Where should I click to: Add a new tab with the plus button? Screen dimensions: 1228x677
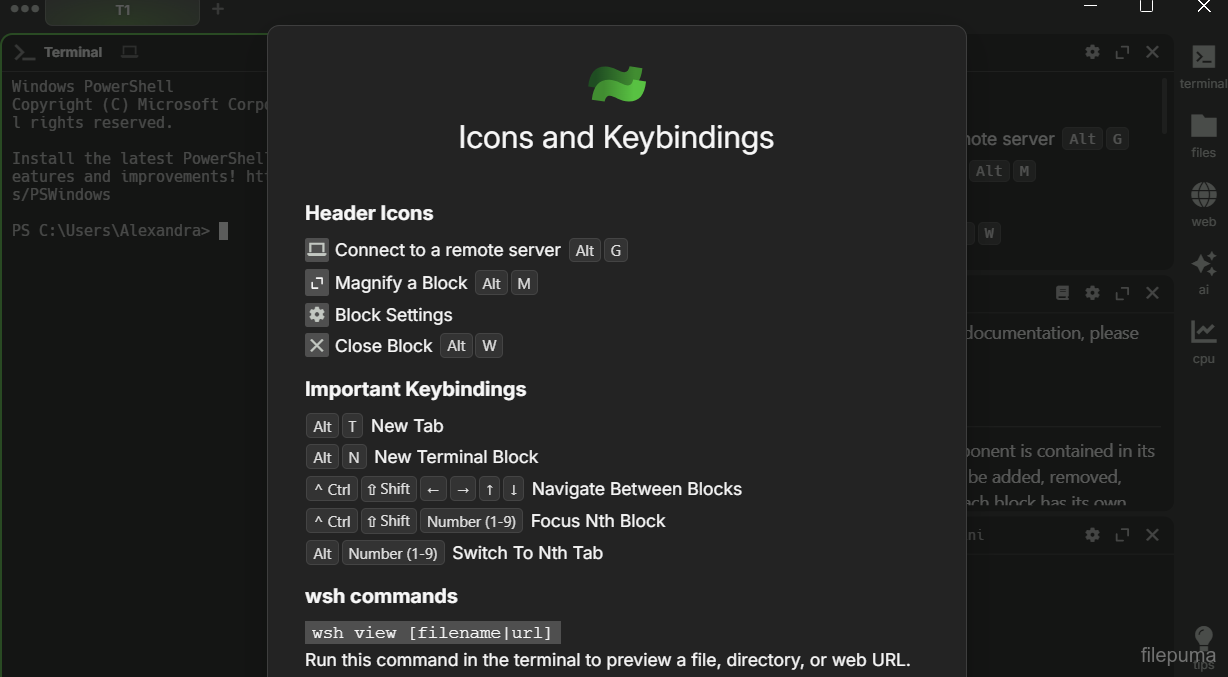pos(218,9)
